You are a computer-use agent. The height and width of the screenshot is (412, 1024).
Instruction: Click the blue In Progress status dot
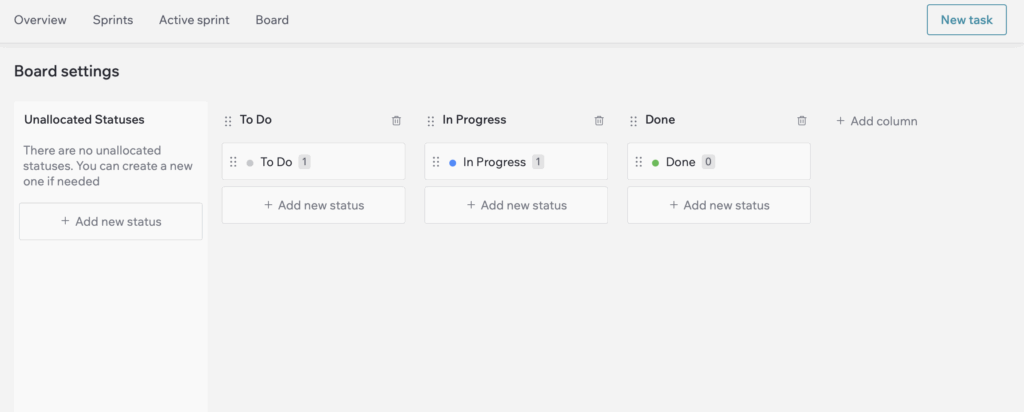[453, 163]
